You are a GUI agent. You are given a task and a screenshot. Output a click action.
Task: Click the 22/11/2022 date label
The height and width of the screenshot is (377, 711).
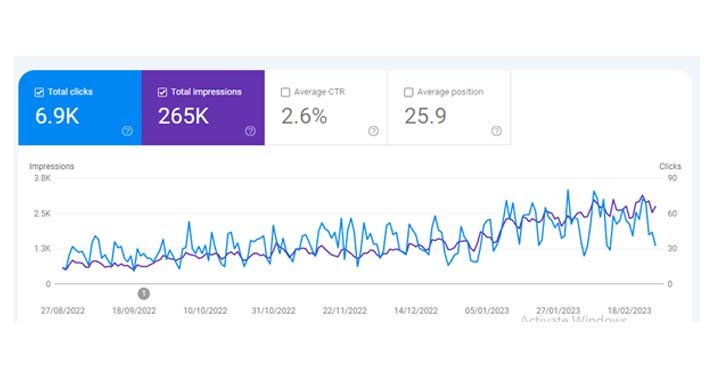345,311
